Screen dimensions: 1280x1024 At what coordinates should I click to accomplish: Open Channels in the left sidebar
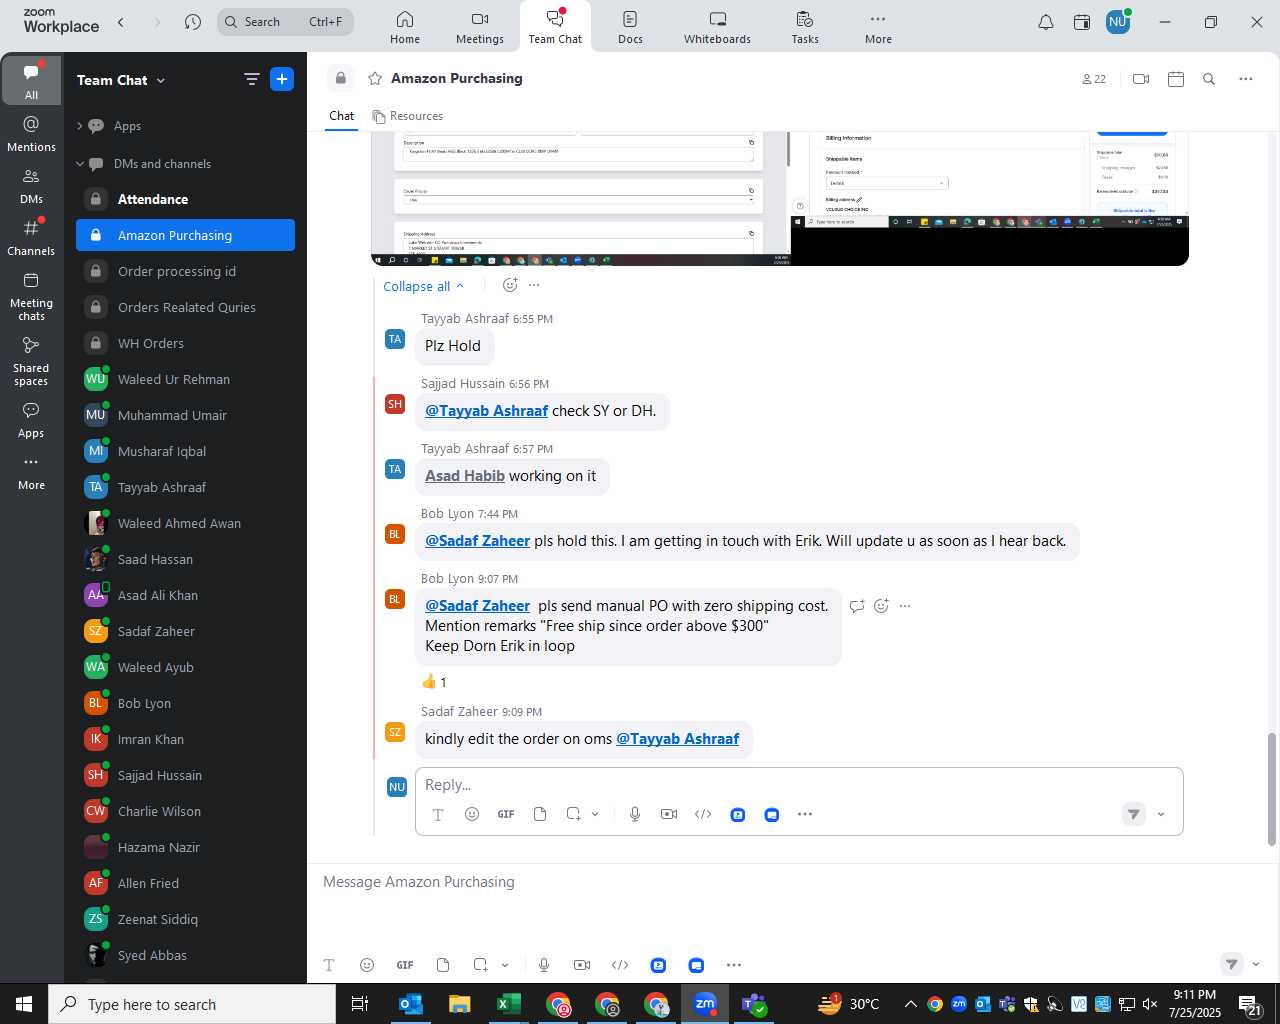coord(31,237)
